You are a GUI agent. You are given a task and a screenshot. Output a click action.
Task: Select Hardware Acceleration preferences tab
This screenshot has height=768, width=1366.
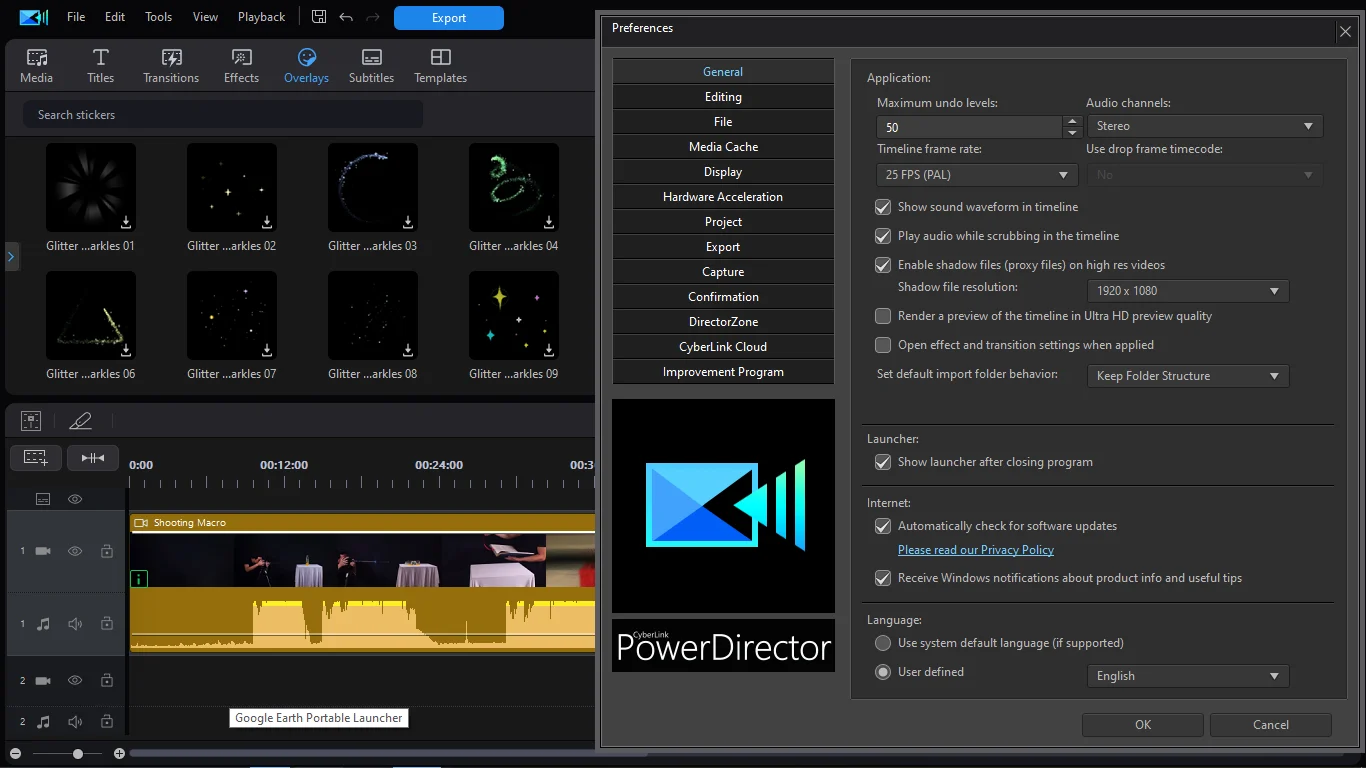coord(723,197)
